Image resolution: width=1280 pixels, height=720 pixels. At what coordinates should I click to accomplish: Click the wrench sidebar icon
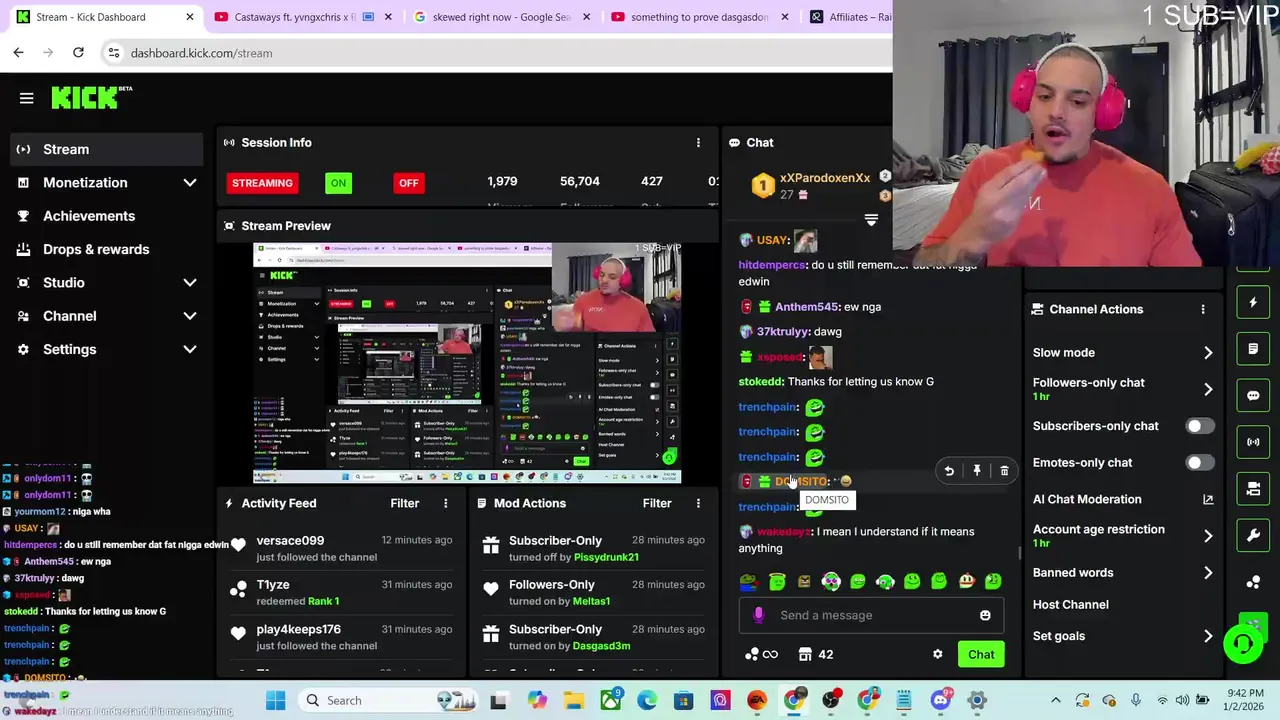tap(1253, 535)
